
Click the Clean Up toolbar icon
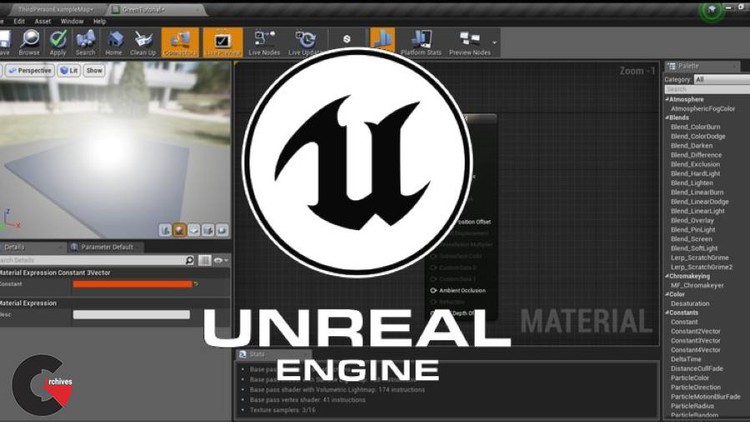tap(143, 41)
